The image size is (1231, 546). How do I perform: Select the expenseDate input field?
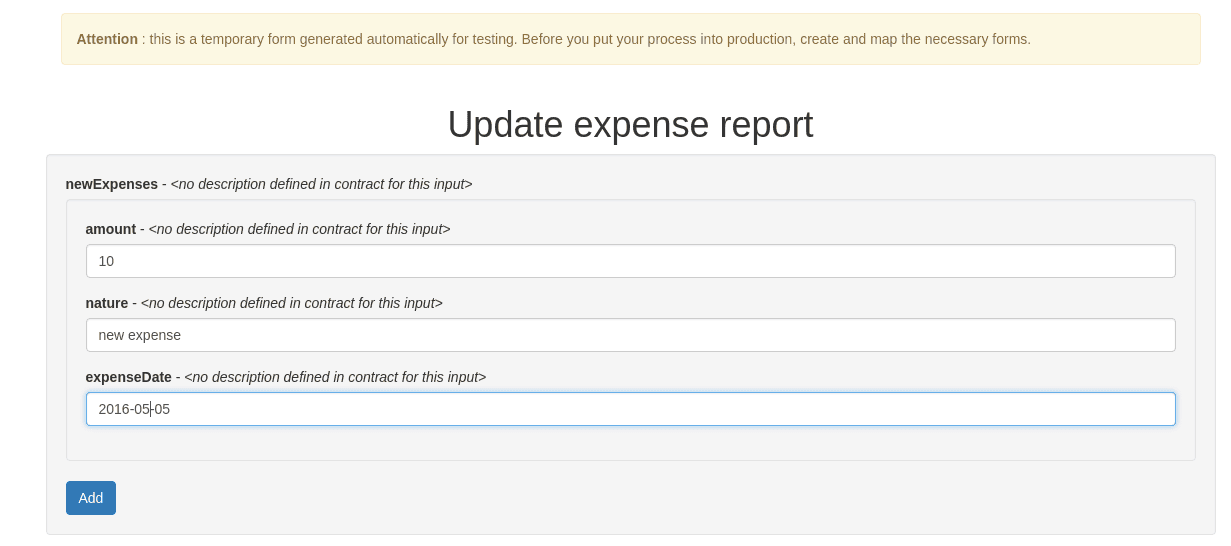(630, 409)
